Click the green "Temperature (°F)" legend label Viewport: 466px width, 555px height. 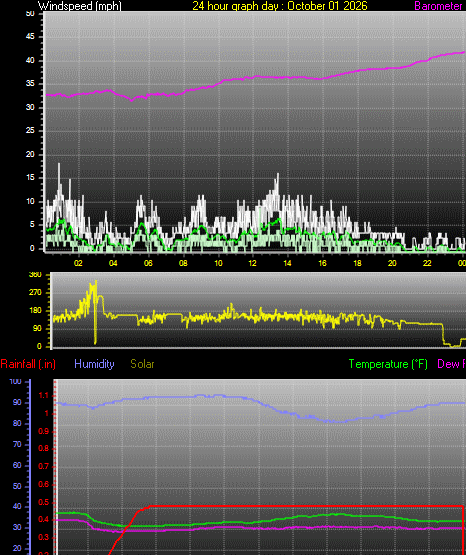[388, 364]
